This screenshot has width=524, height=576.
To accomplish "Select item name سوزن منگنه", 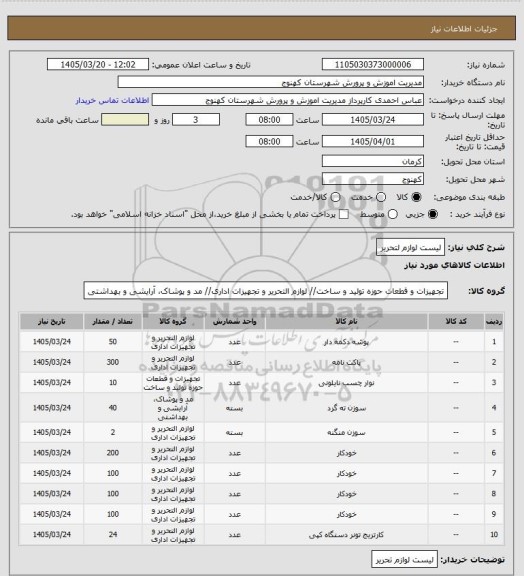I will (346, 432).
